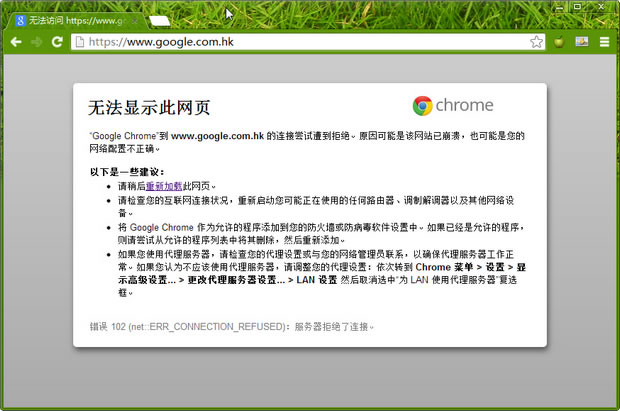Open a new tab

(160, 21)
